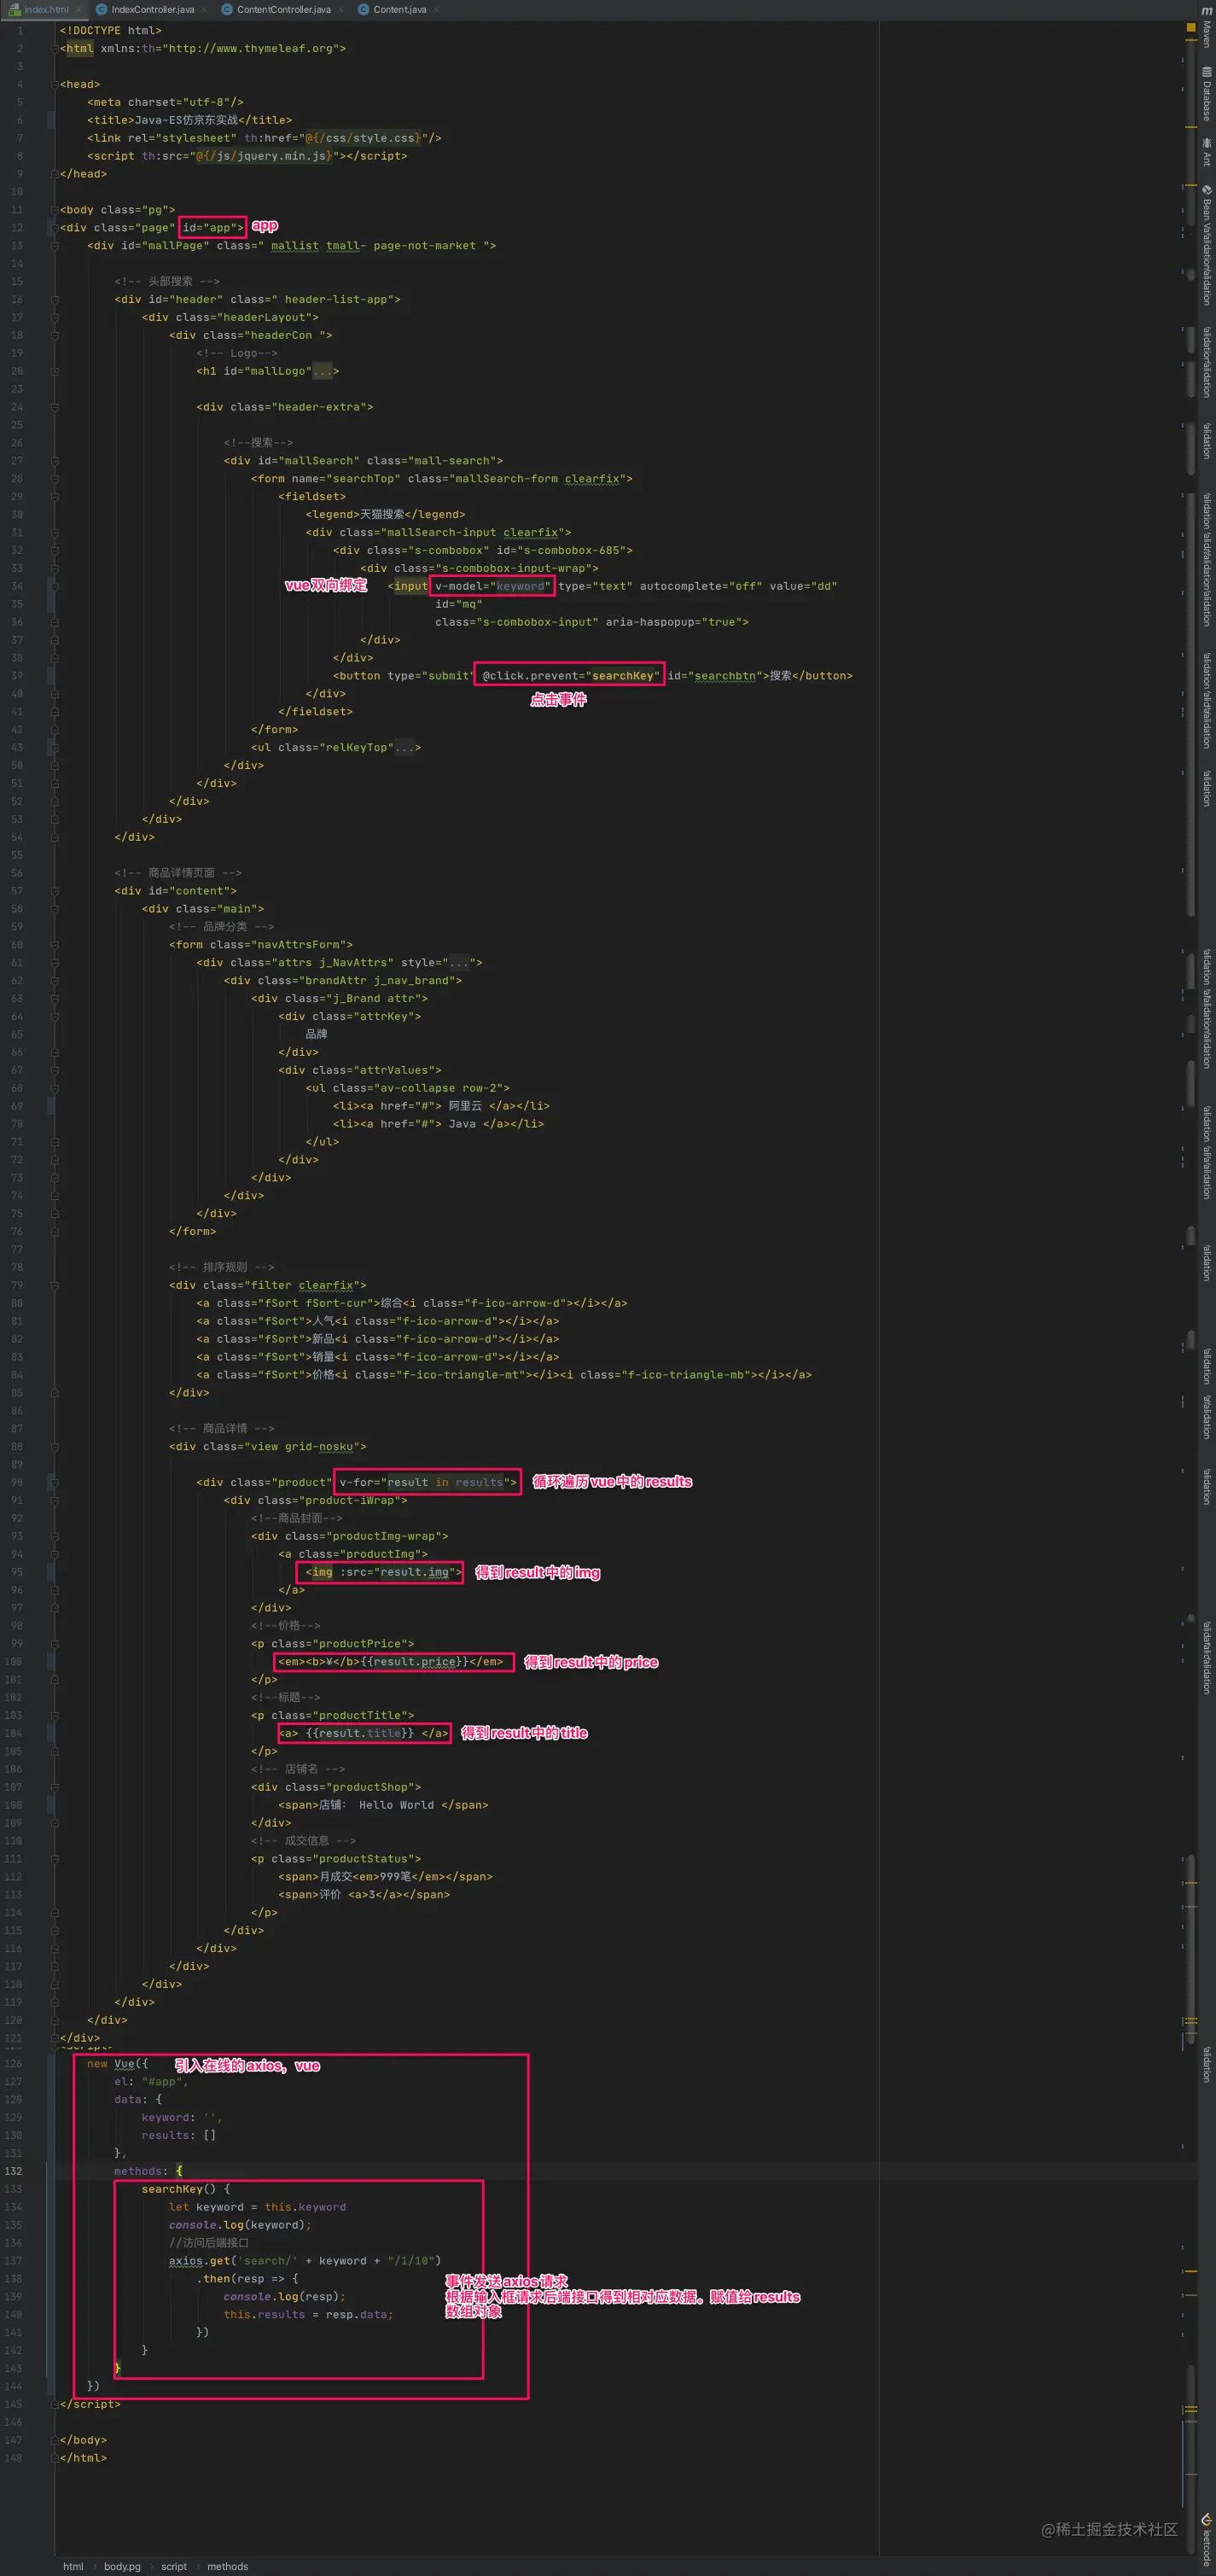Select the html breadcrumb
The width and height of the screenshot is (1216, 2576).
click(73, 2566)
